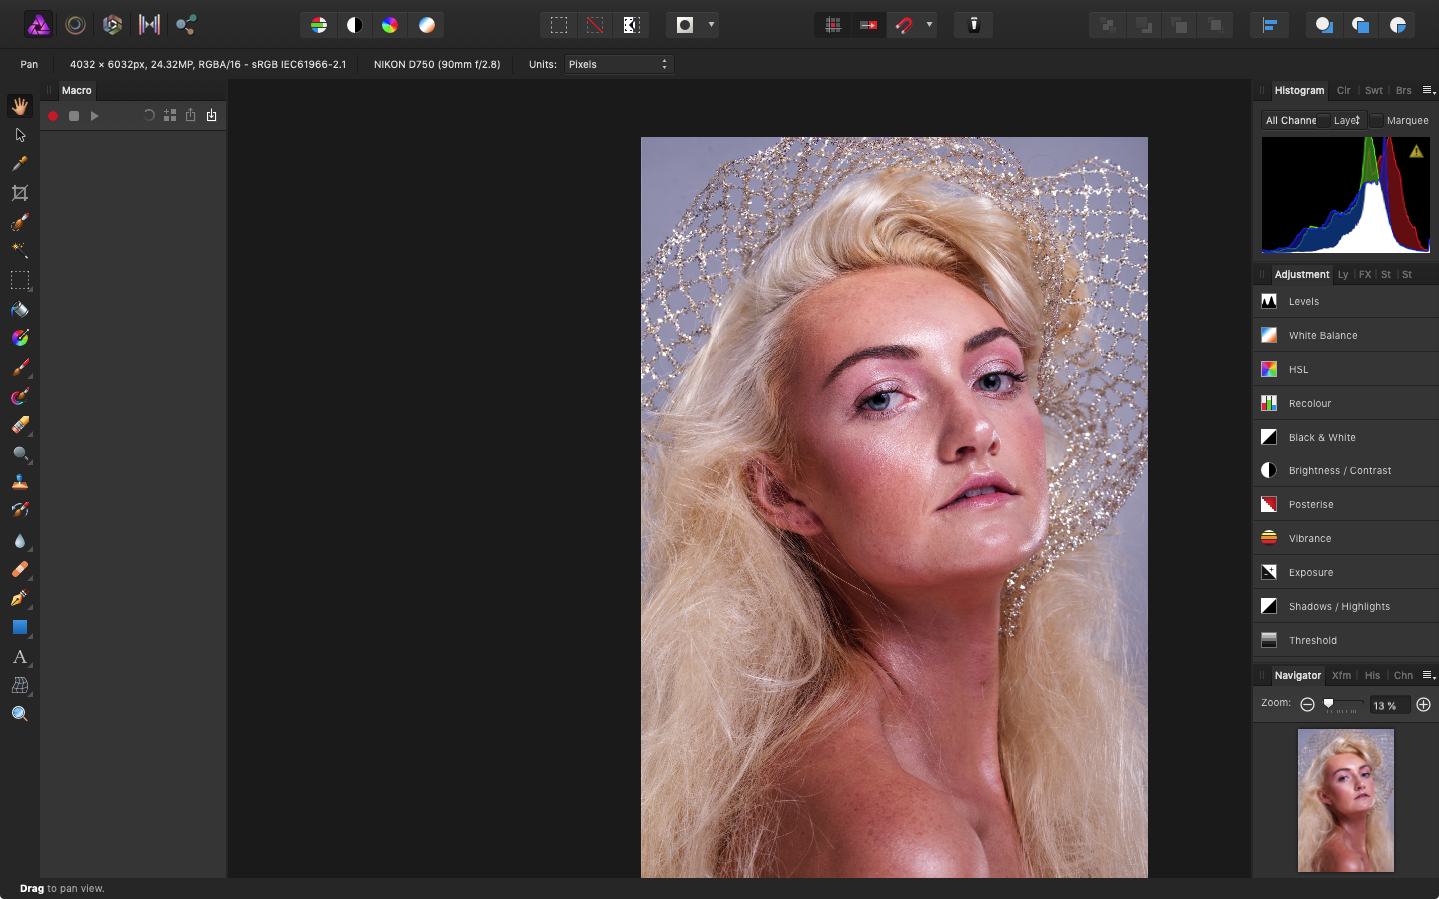This screenshot has width=1439, height=899.
Task: Select the Crop tool
Action: tap(20, 193)
